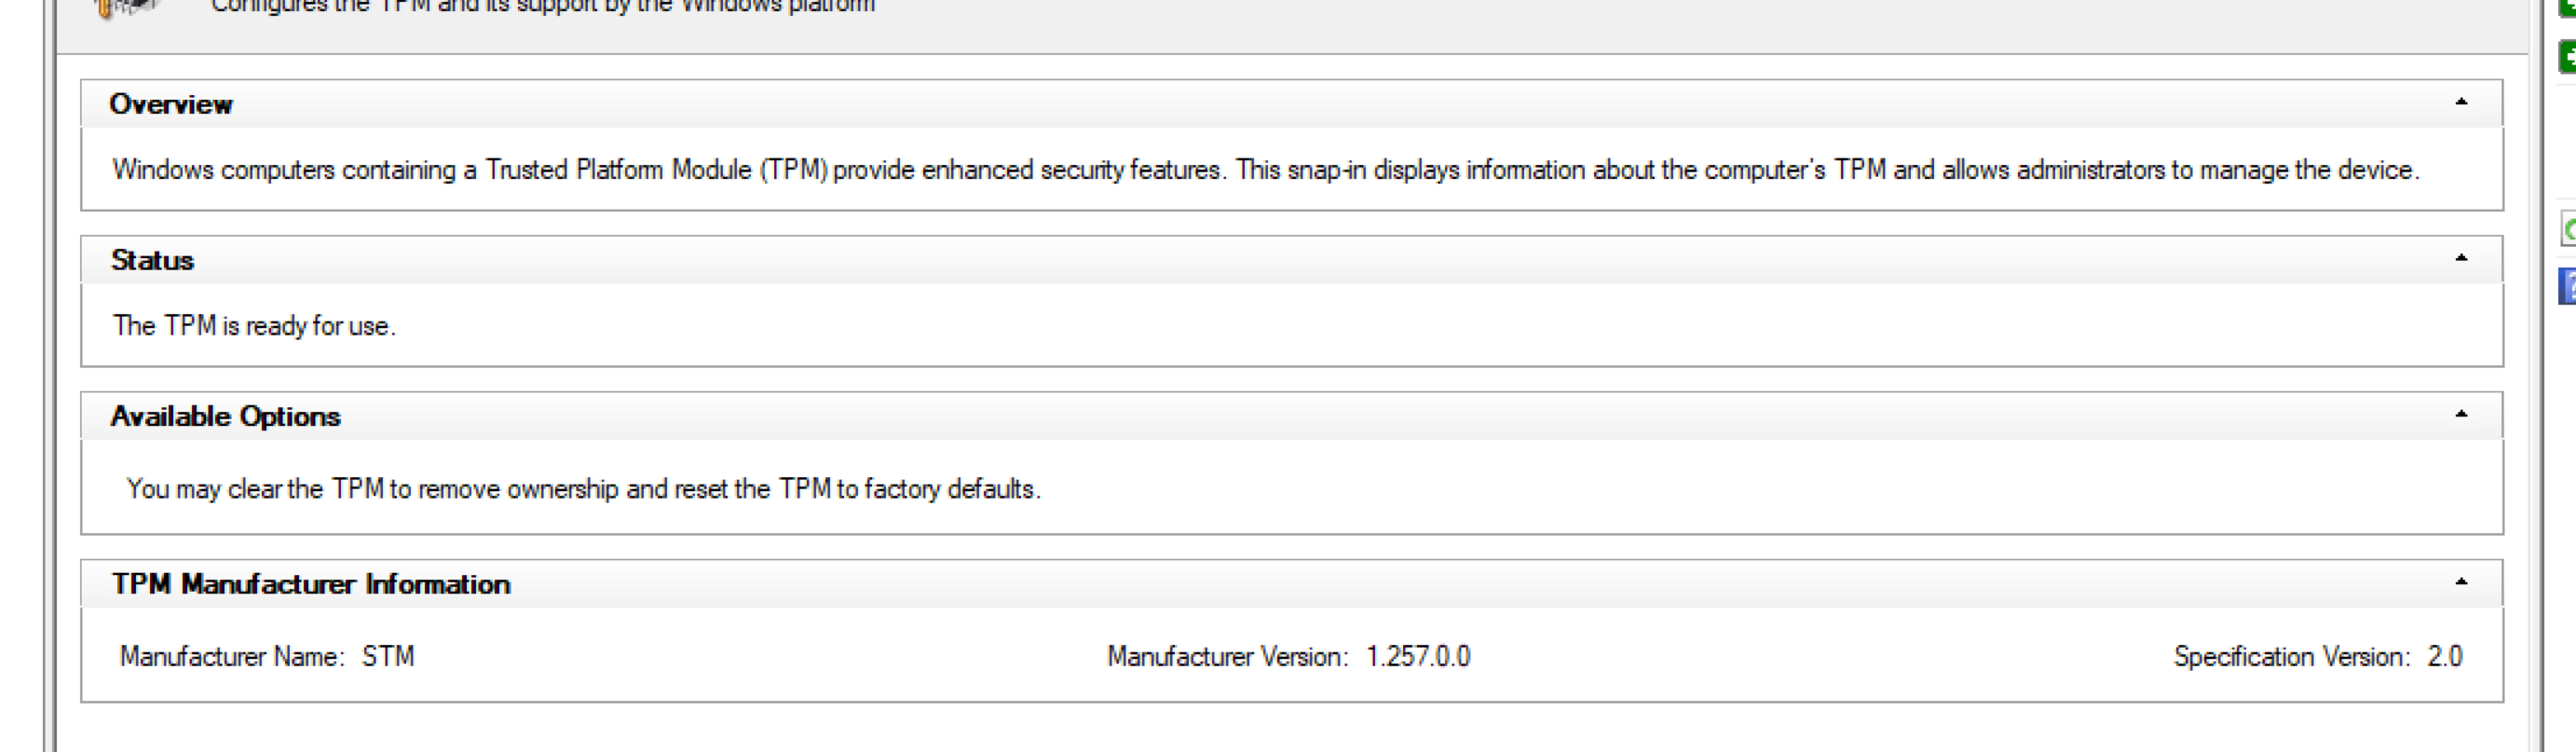Click the Manufacturer Version value 1.257.0.0

click(x=1418, y=656)
